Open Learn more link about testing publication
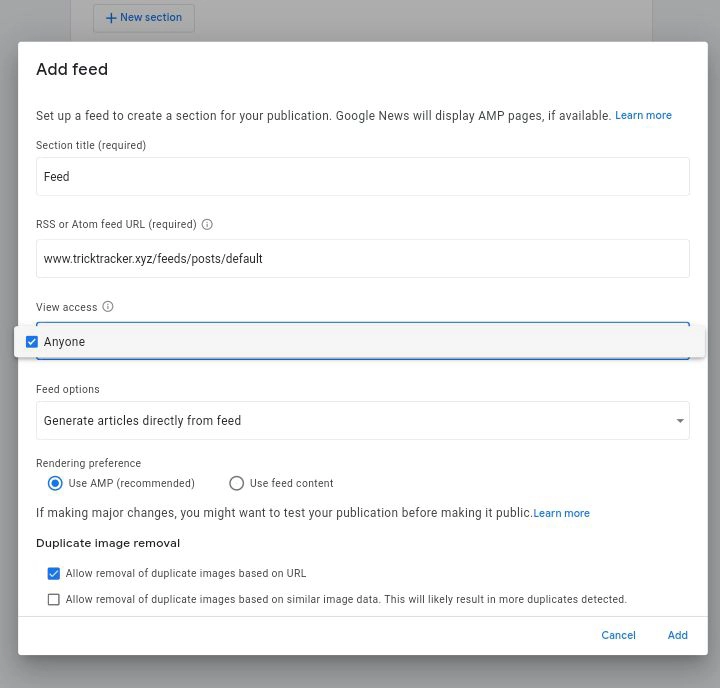The image size is (720, 688). click(x=561, y=513)
